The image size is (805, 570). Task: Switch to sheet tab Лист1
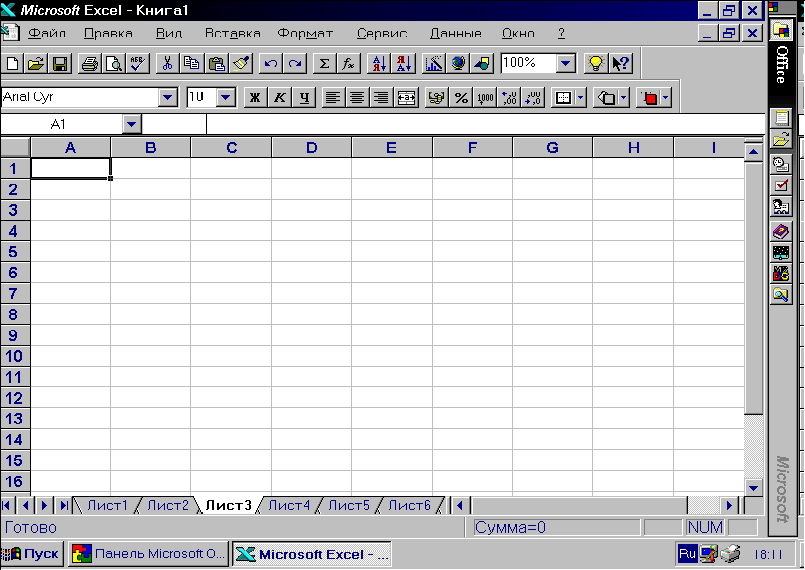click(107, 506)
